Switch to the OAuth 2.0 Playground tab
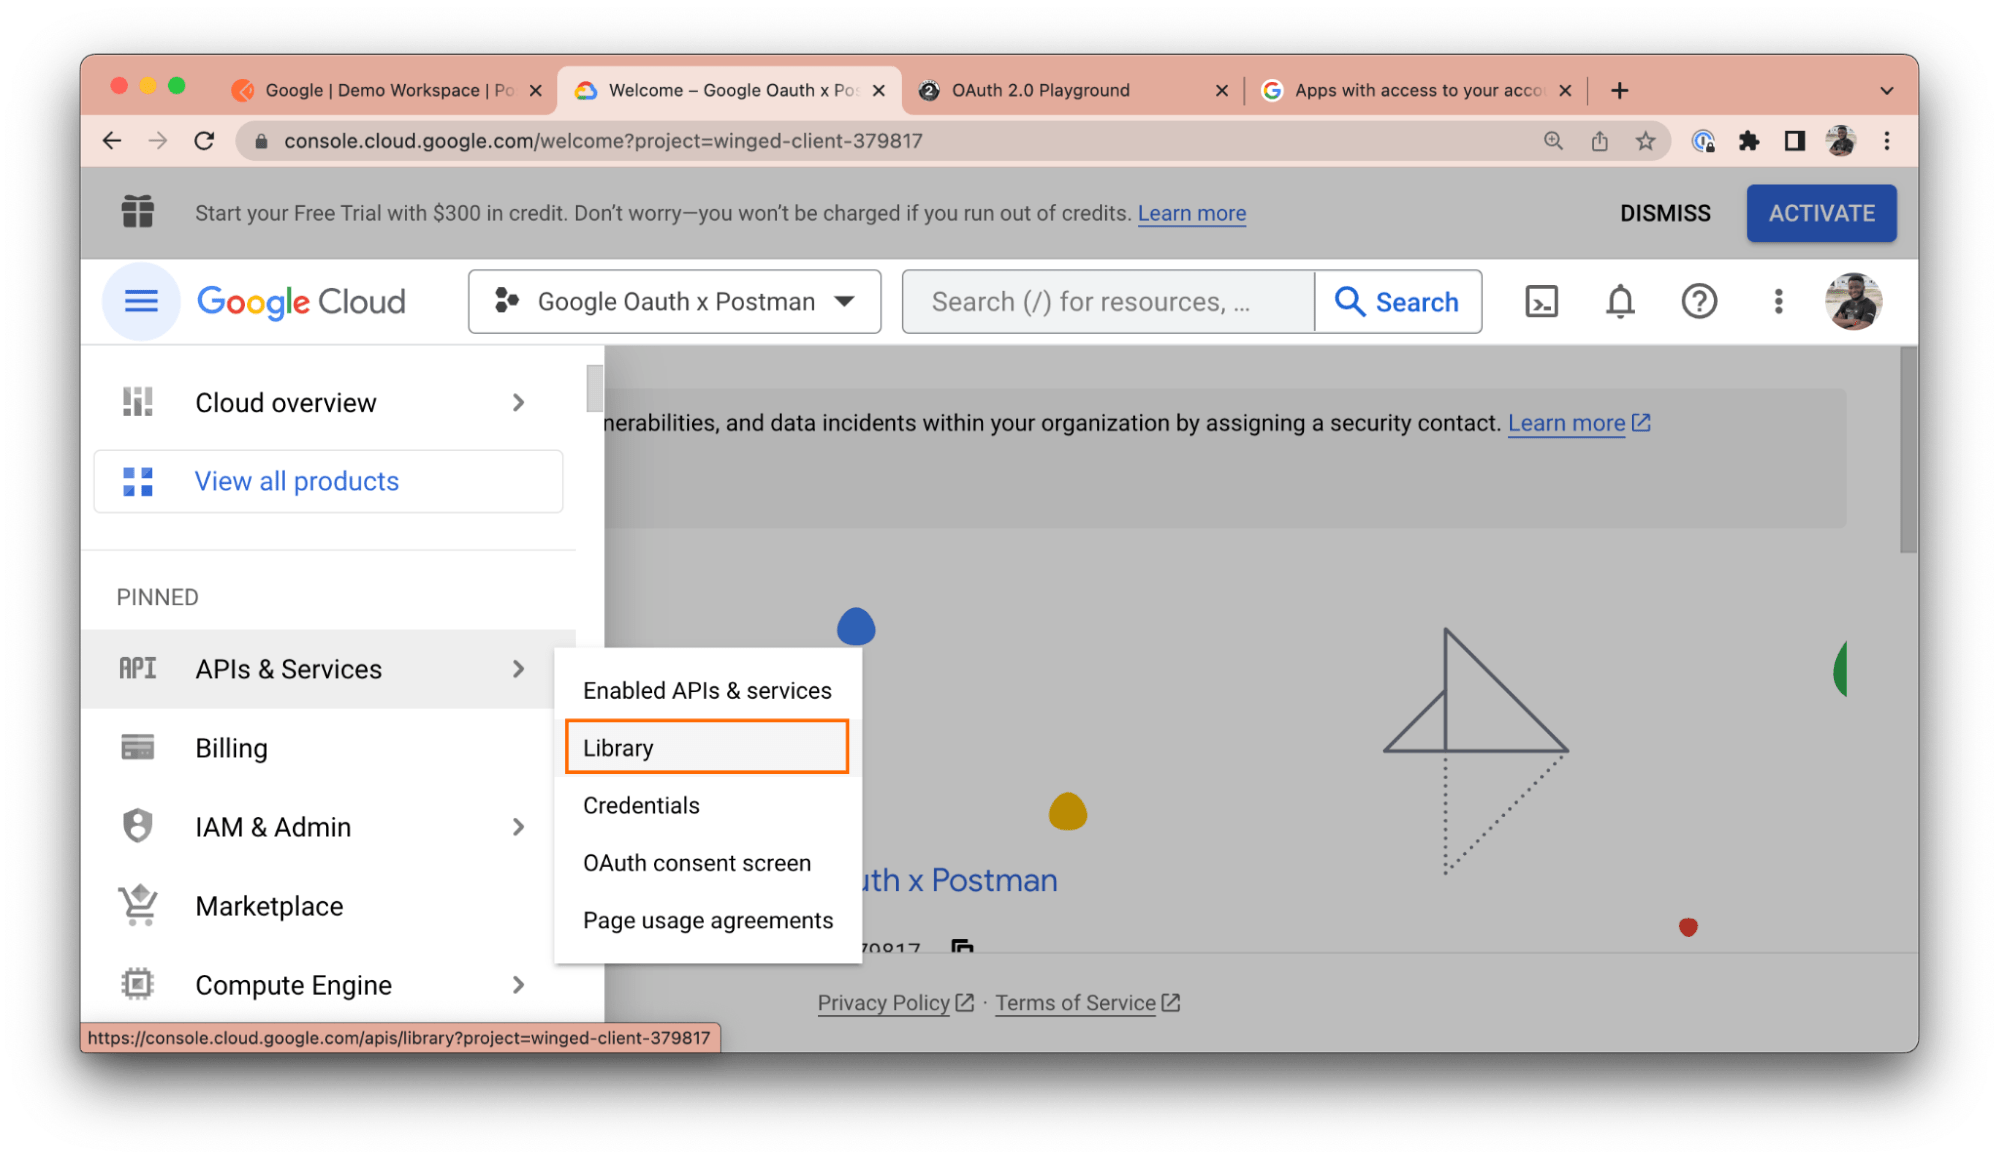Screen dimensions: 1999x1159 [x=1072, y=90]
